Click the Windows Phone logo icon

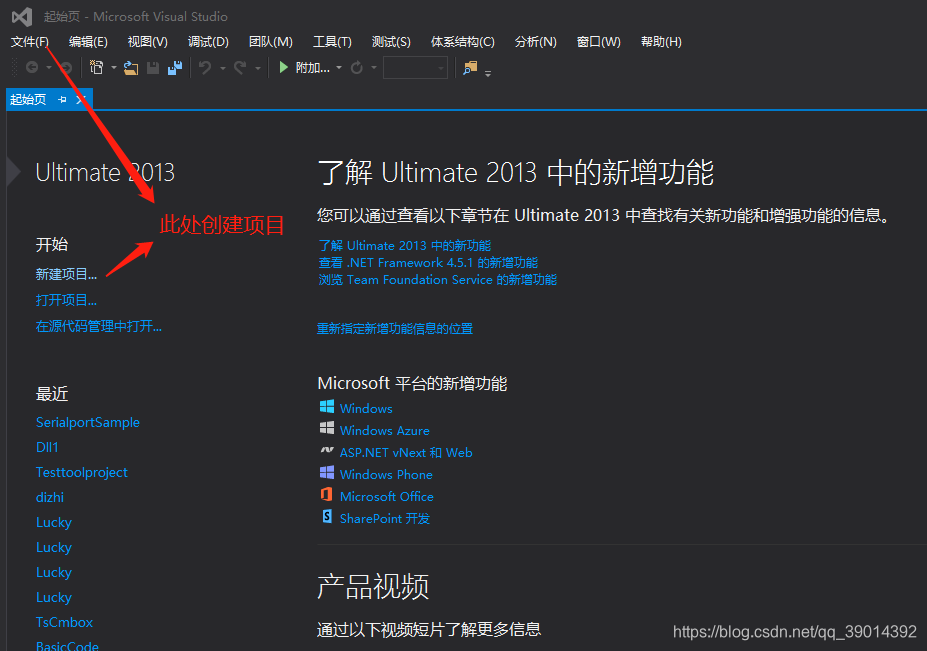click(x=327, y=472)
